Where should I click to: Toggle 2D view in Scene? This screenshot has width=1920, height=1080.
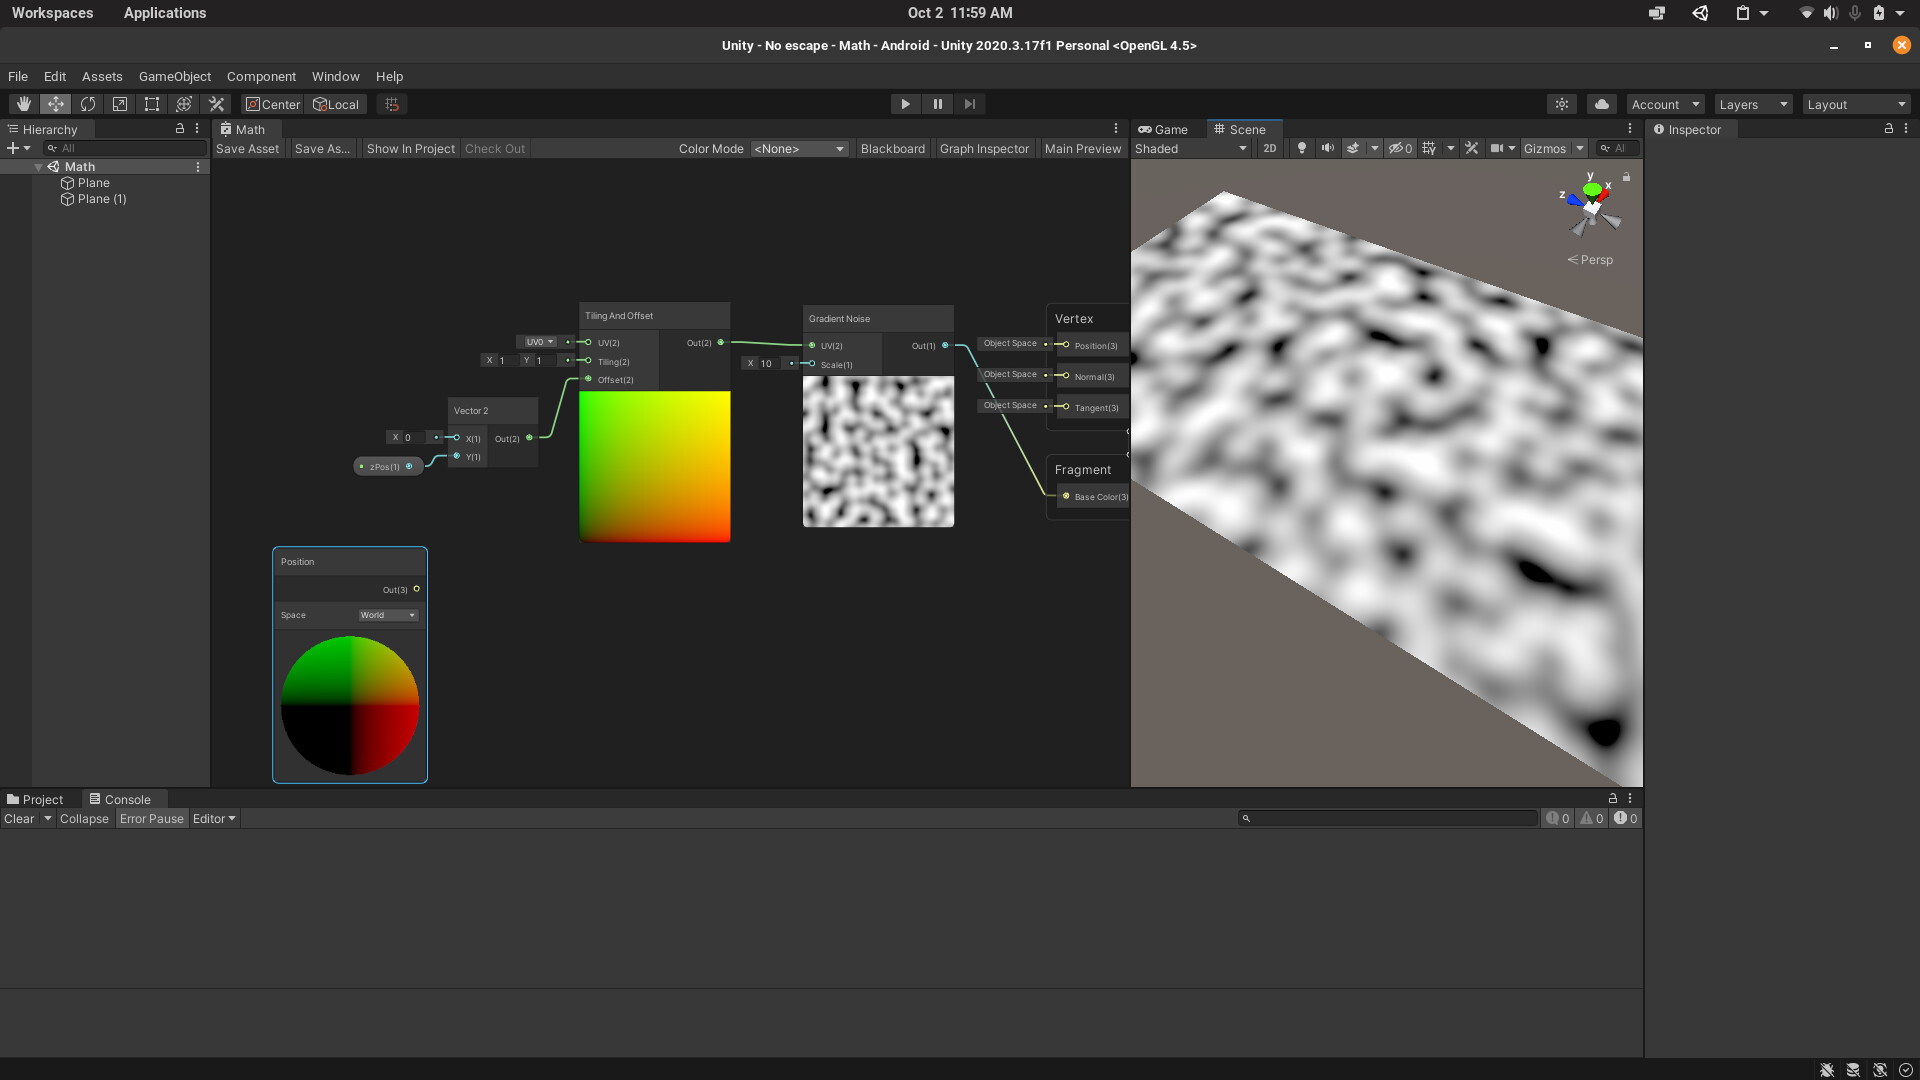[x=1270, y=148]
